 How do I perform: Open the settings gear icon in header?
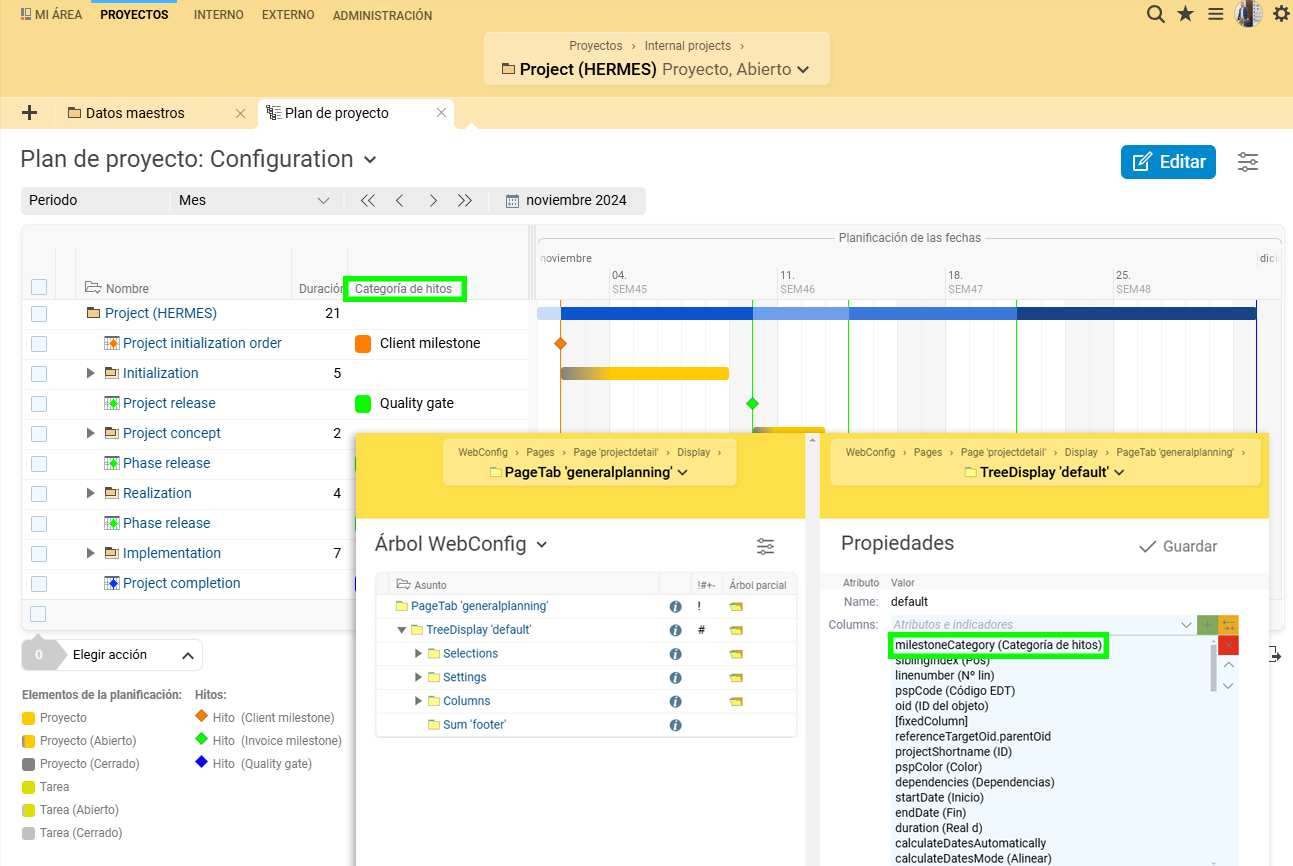click(1280, 14)
